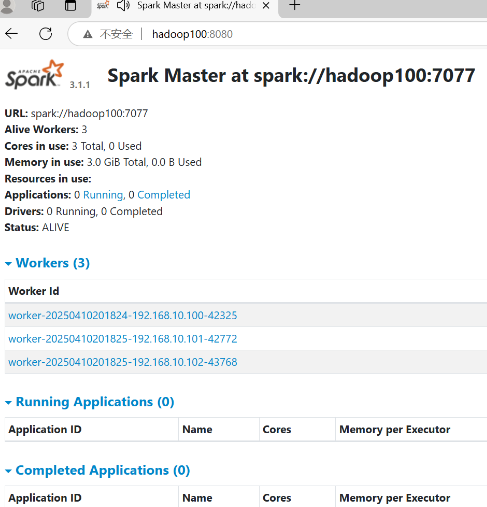Click the Spark Master page heading
The height and width of the screenshot is (507, 487).
tap(291, 75)
